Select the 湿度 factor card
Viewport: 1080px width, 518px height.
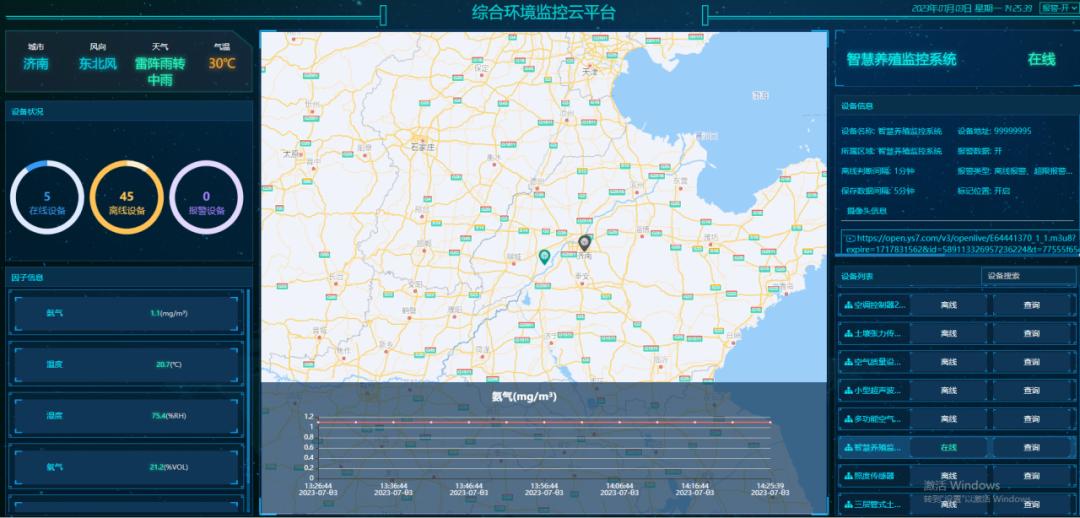(x=126, y=415)
